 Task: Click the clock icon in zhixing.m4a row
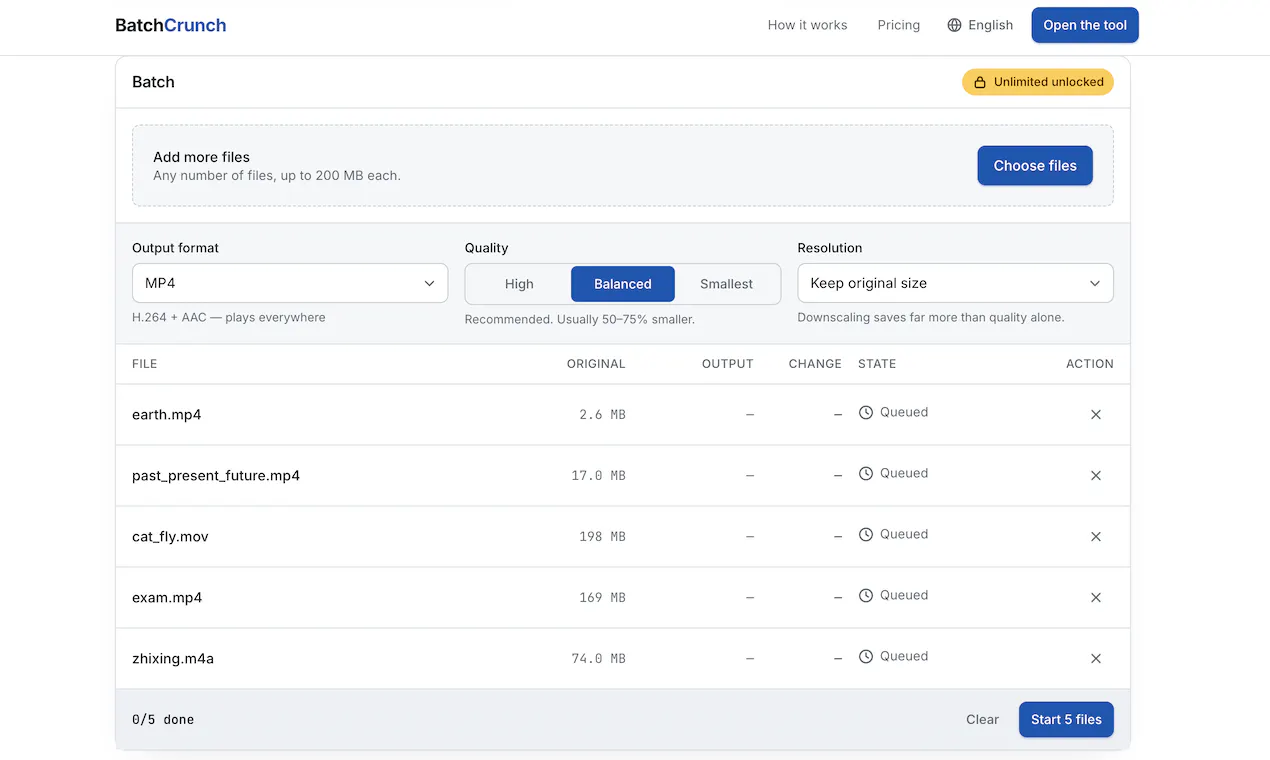(x=866, y=656)
